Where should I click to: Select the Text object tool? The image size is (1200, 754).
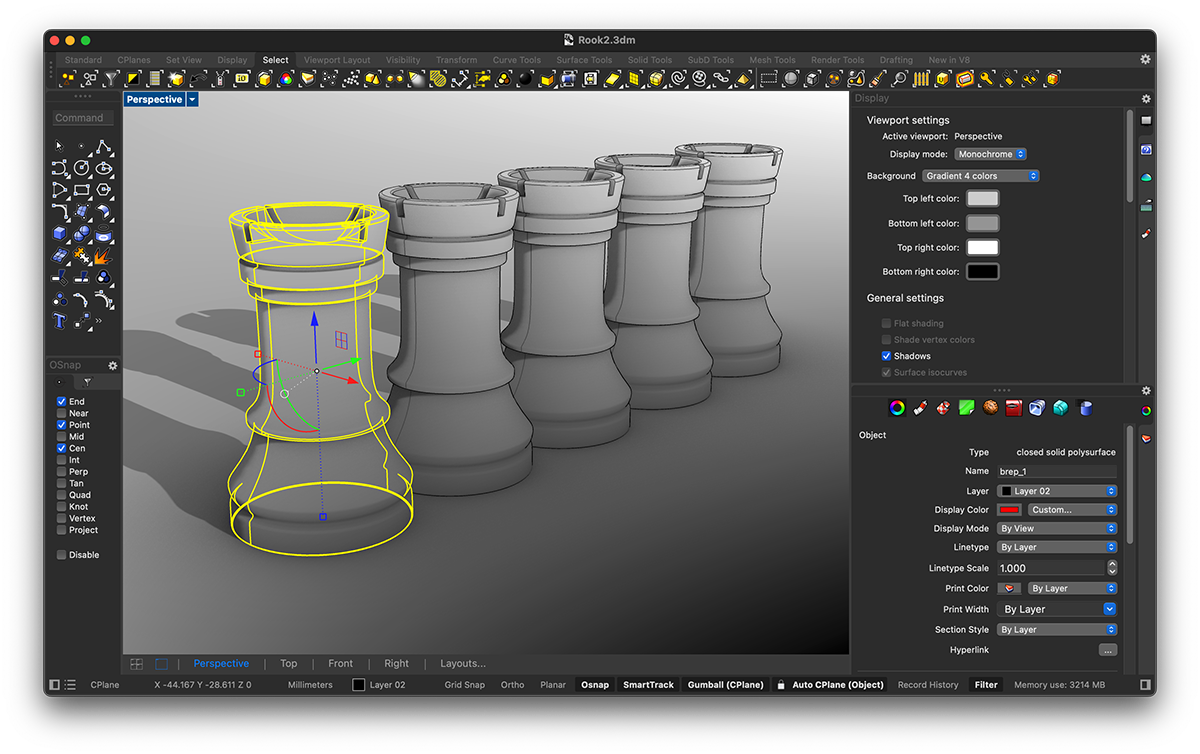[60, 321]
